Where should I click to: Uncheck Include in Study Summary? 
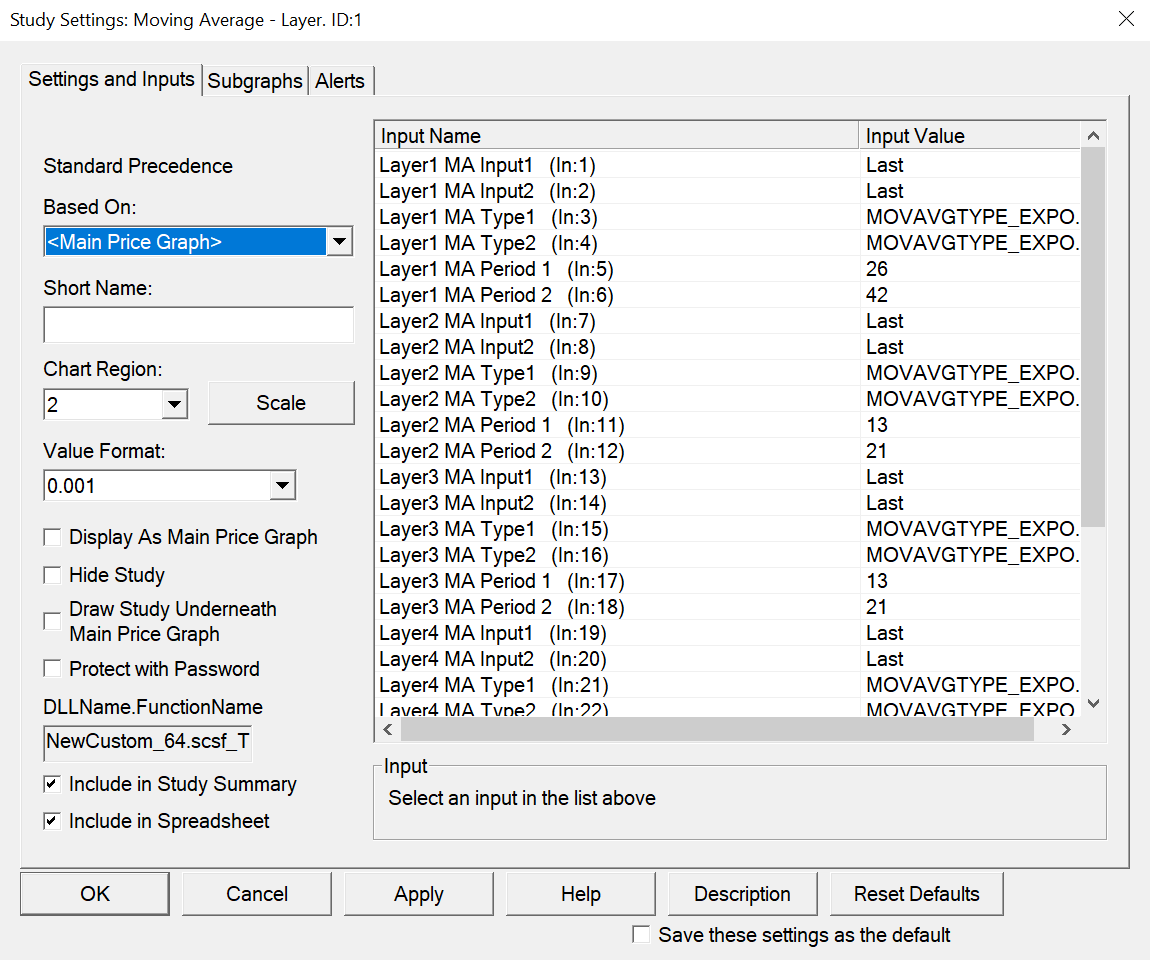53,785
